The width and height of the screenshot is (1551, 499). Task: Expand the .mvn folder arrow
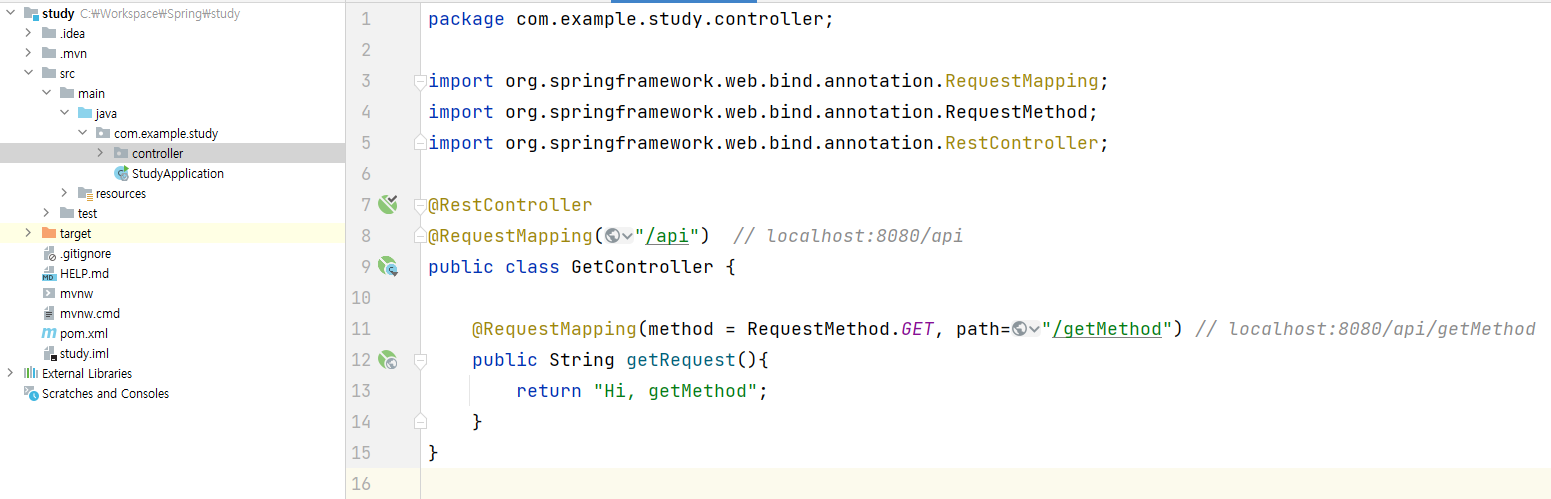[29, 54]
